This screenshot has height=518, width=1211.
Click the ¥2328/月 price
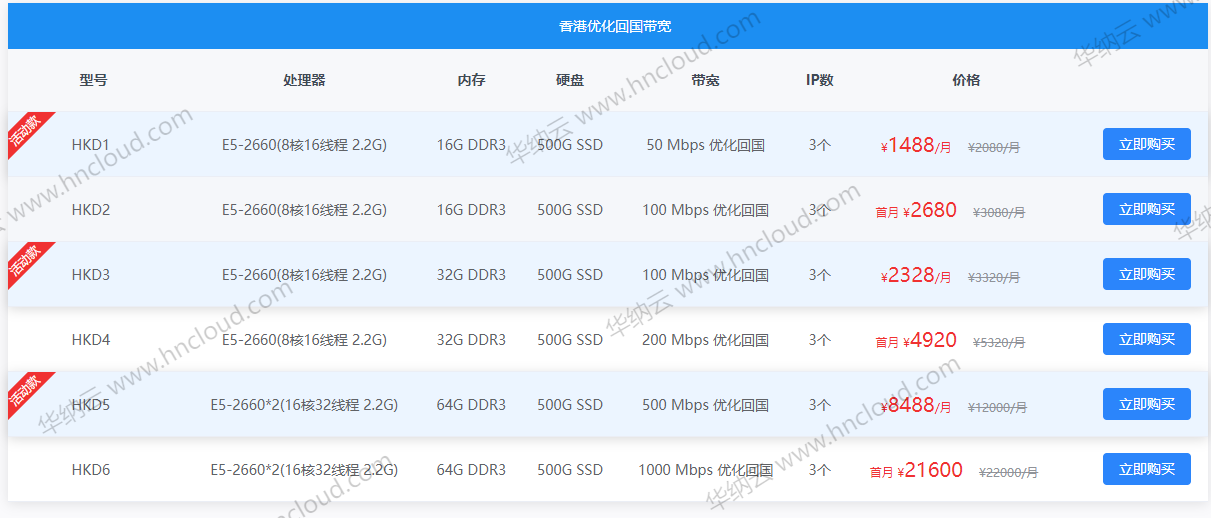[916, 275]
